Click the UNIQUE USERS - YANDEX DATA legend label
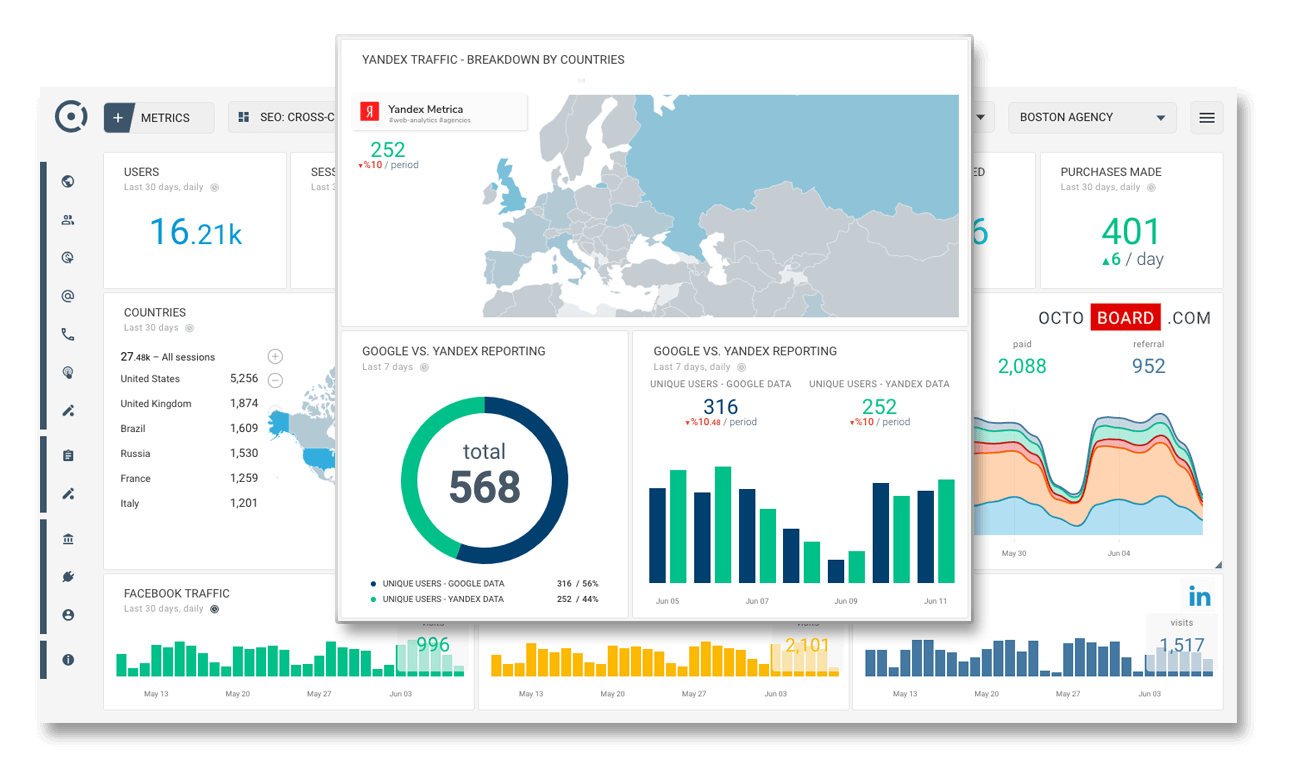 [443, 599]
